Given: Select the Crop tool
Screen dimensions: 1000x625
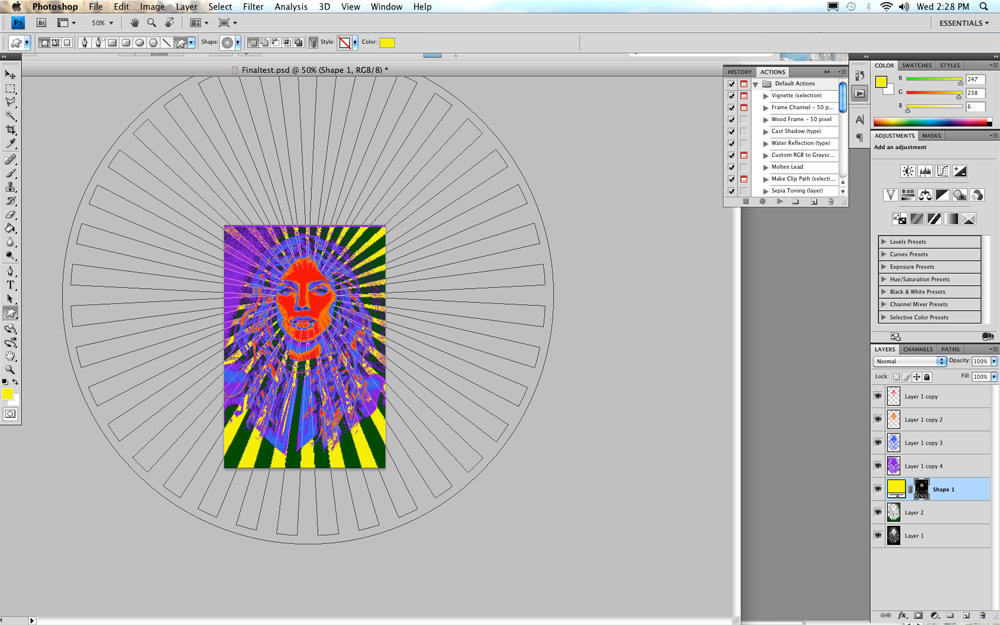Looking at the screenshot, I should point(10,129).
